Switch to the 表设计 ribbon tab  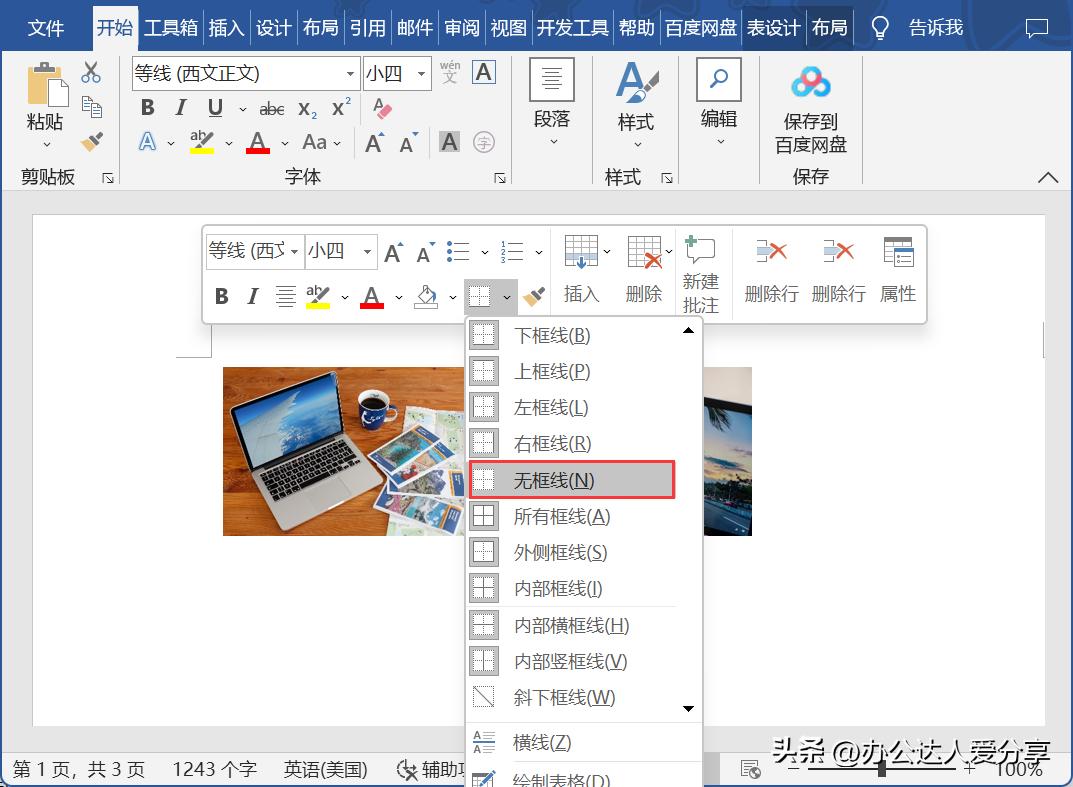point(773,27)
